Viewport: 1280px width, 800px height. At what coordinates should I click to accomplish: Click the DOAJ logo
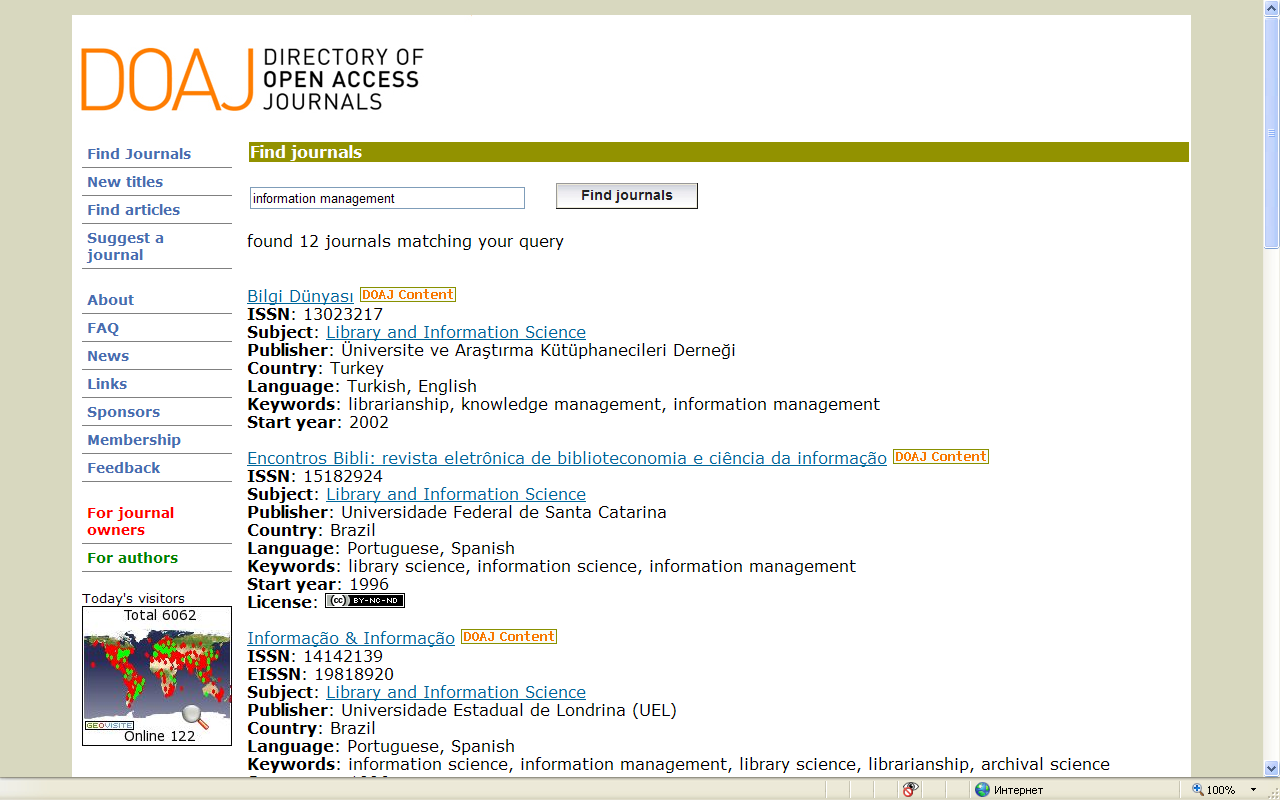pos(252,79)
